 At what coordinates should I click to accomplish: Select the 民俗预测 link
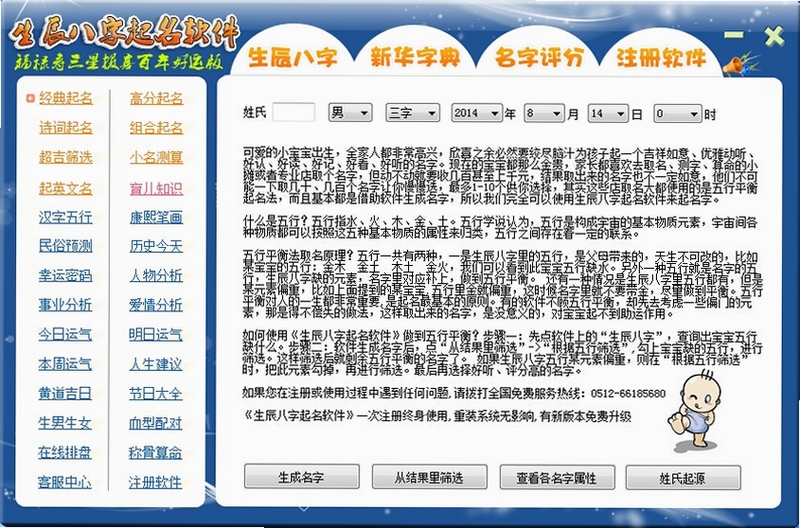[65, 246]
